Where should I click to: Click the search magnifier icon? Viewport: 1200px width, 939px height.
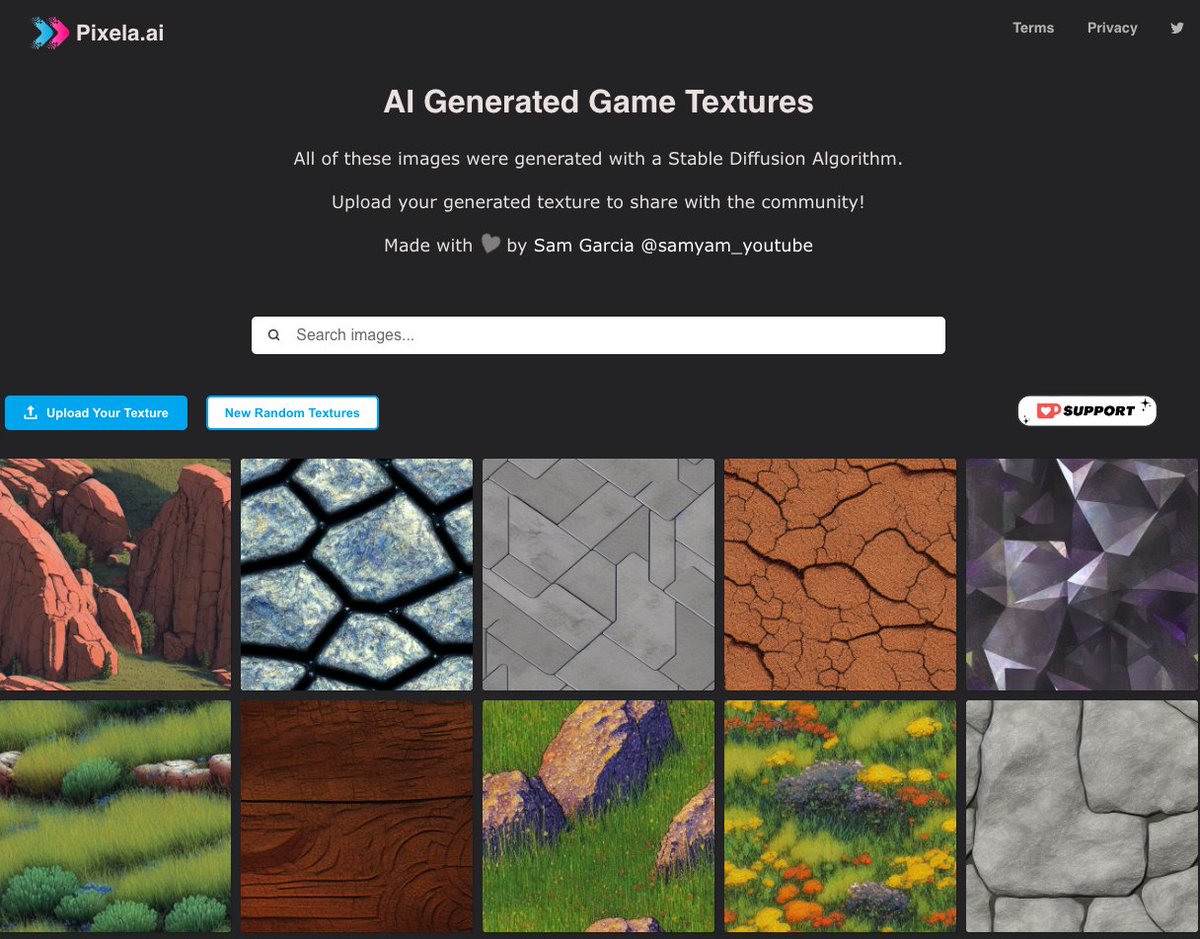coord(274,336)
